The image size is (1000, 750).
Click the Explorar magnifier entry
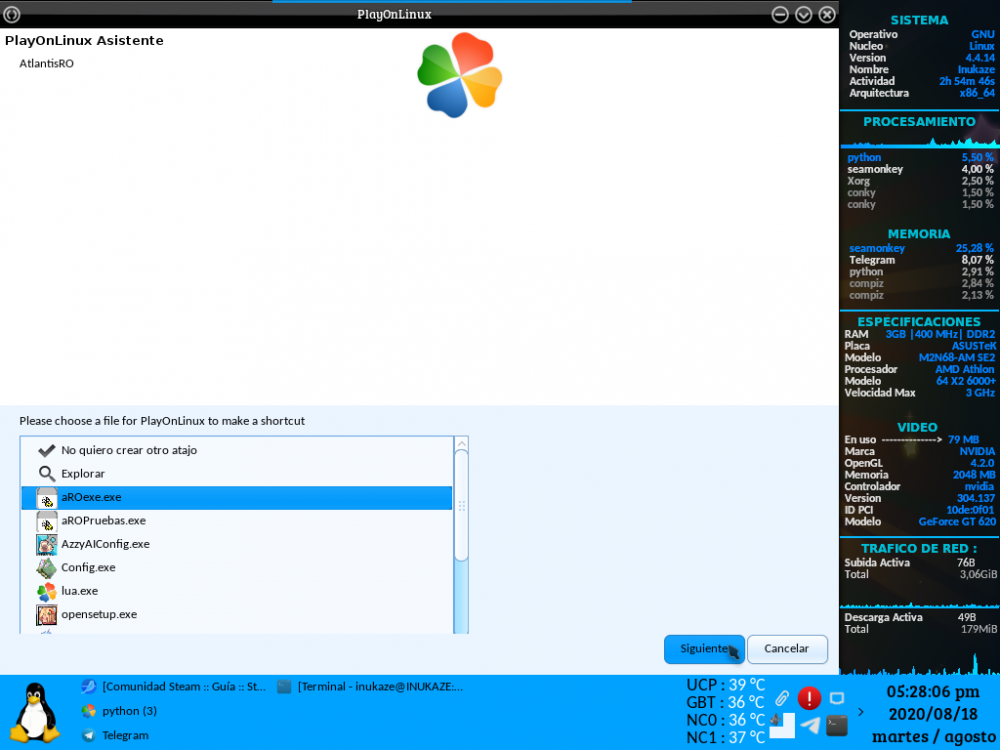[x=82, y=474]
